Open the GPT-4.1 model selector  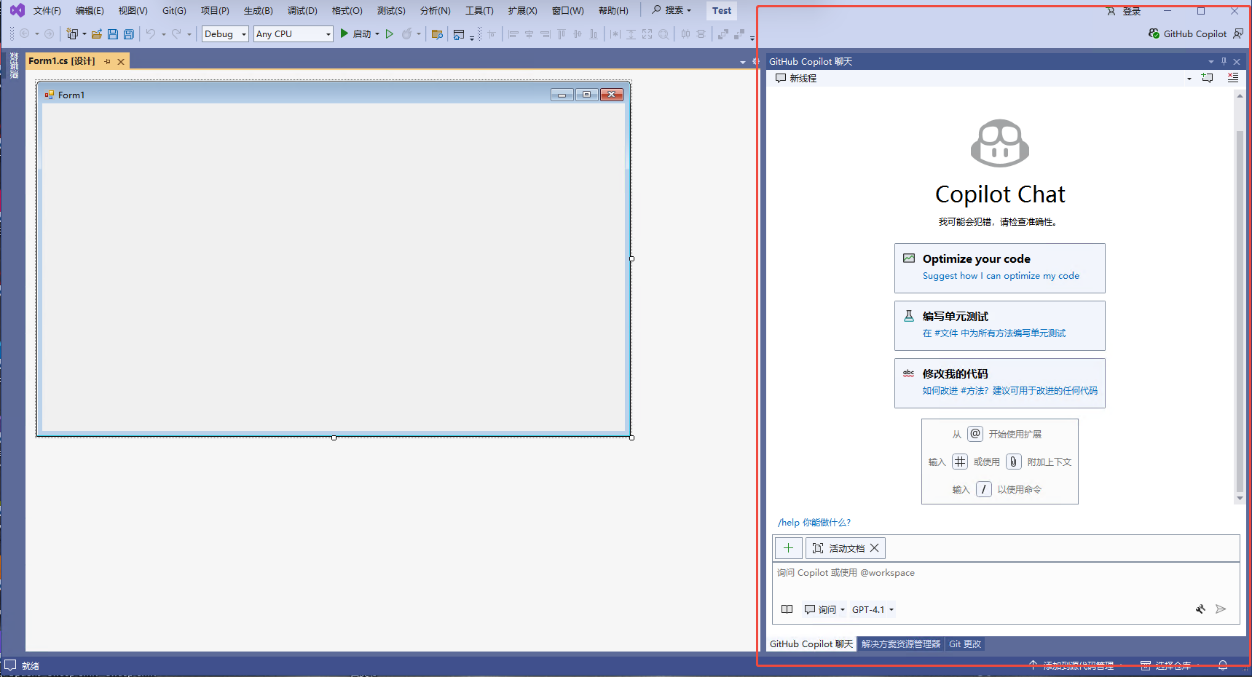[872, 609]
